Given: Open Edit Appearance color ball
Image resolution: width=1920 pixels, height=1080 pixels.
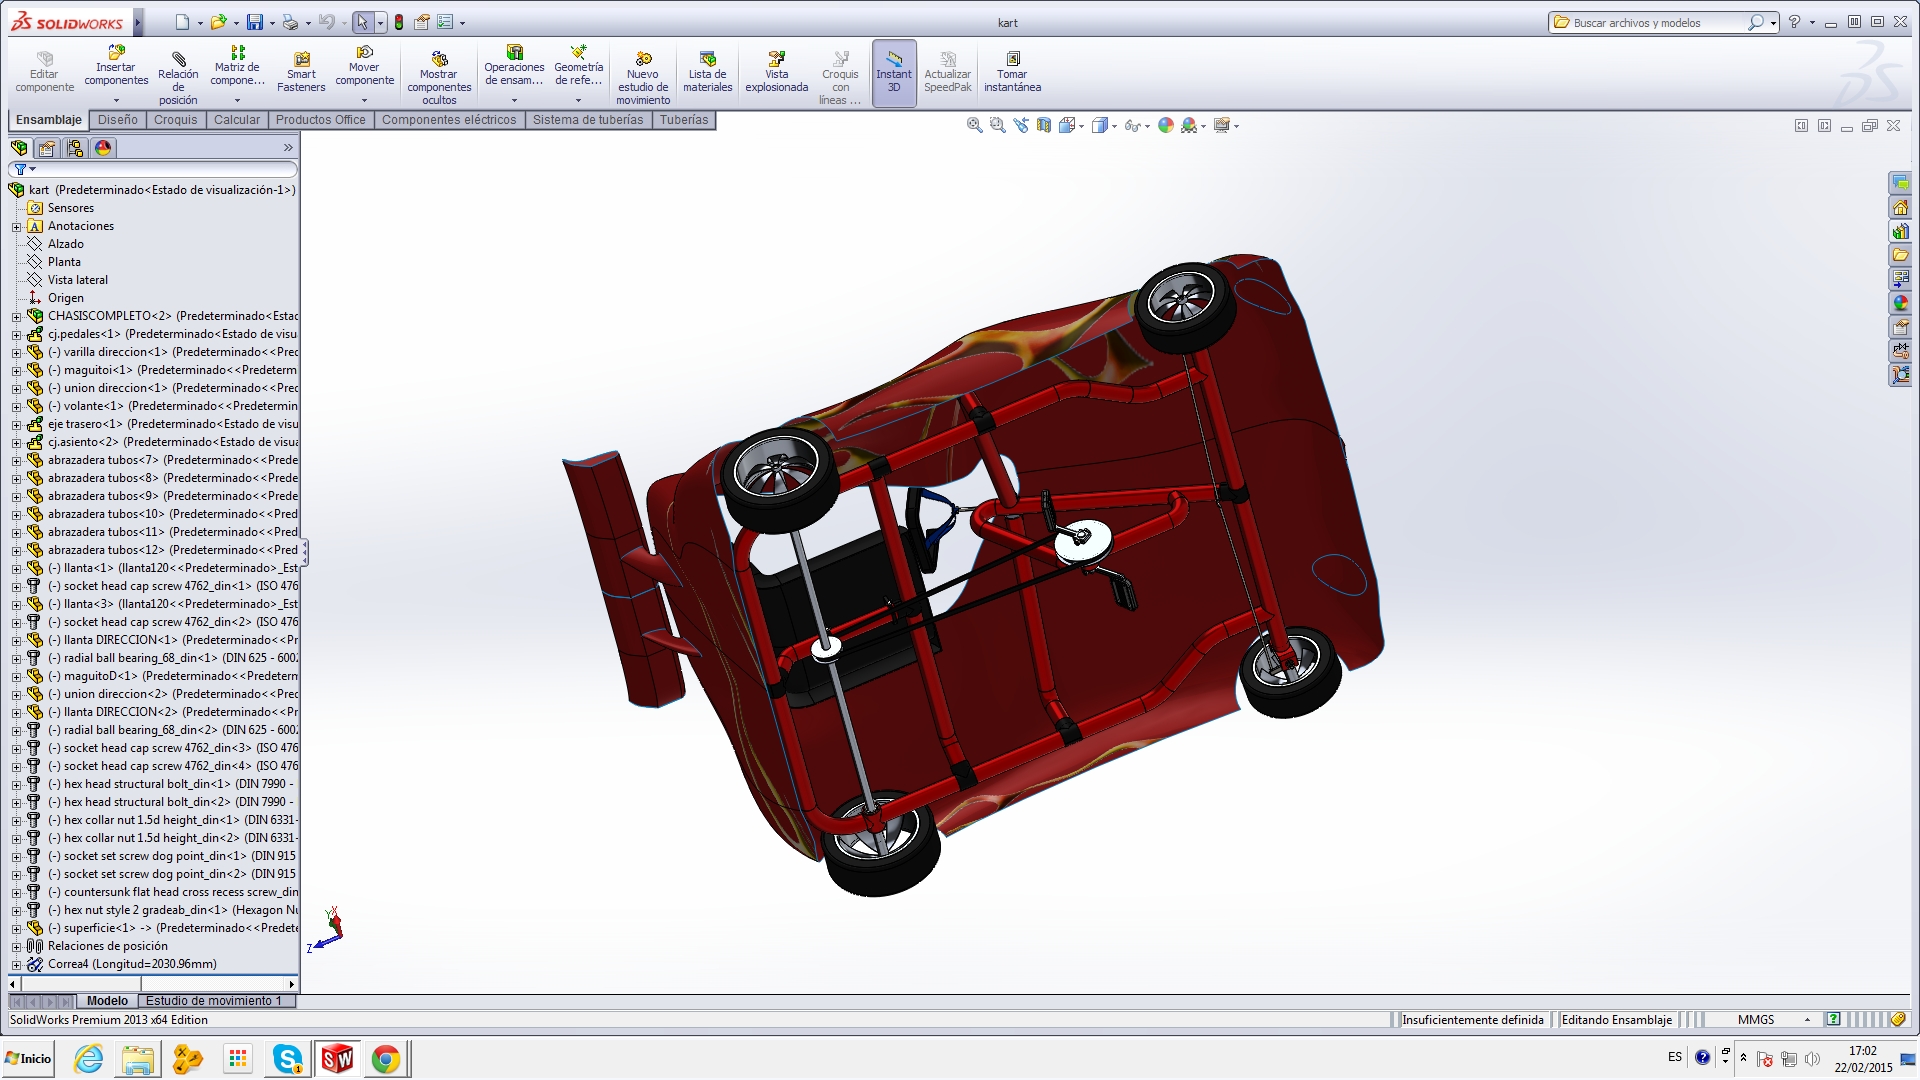Looking at the screenshot, I should pos(1165,125).
